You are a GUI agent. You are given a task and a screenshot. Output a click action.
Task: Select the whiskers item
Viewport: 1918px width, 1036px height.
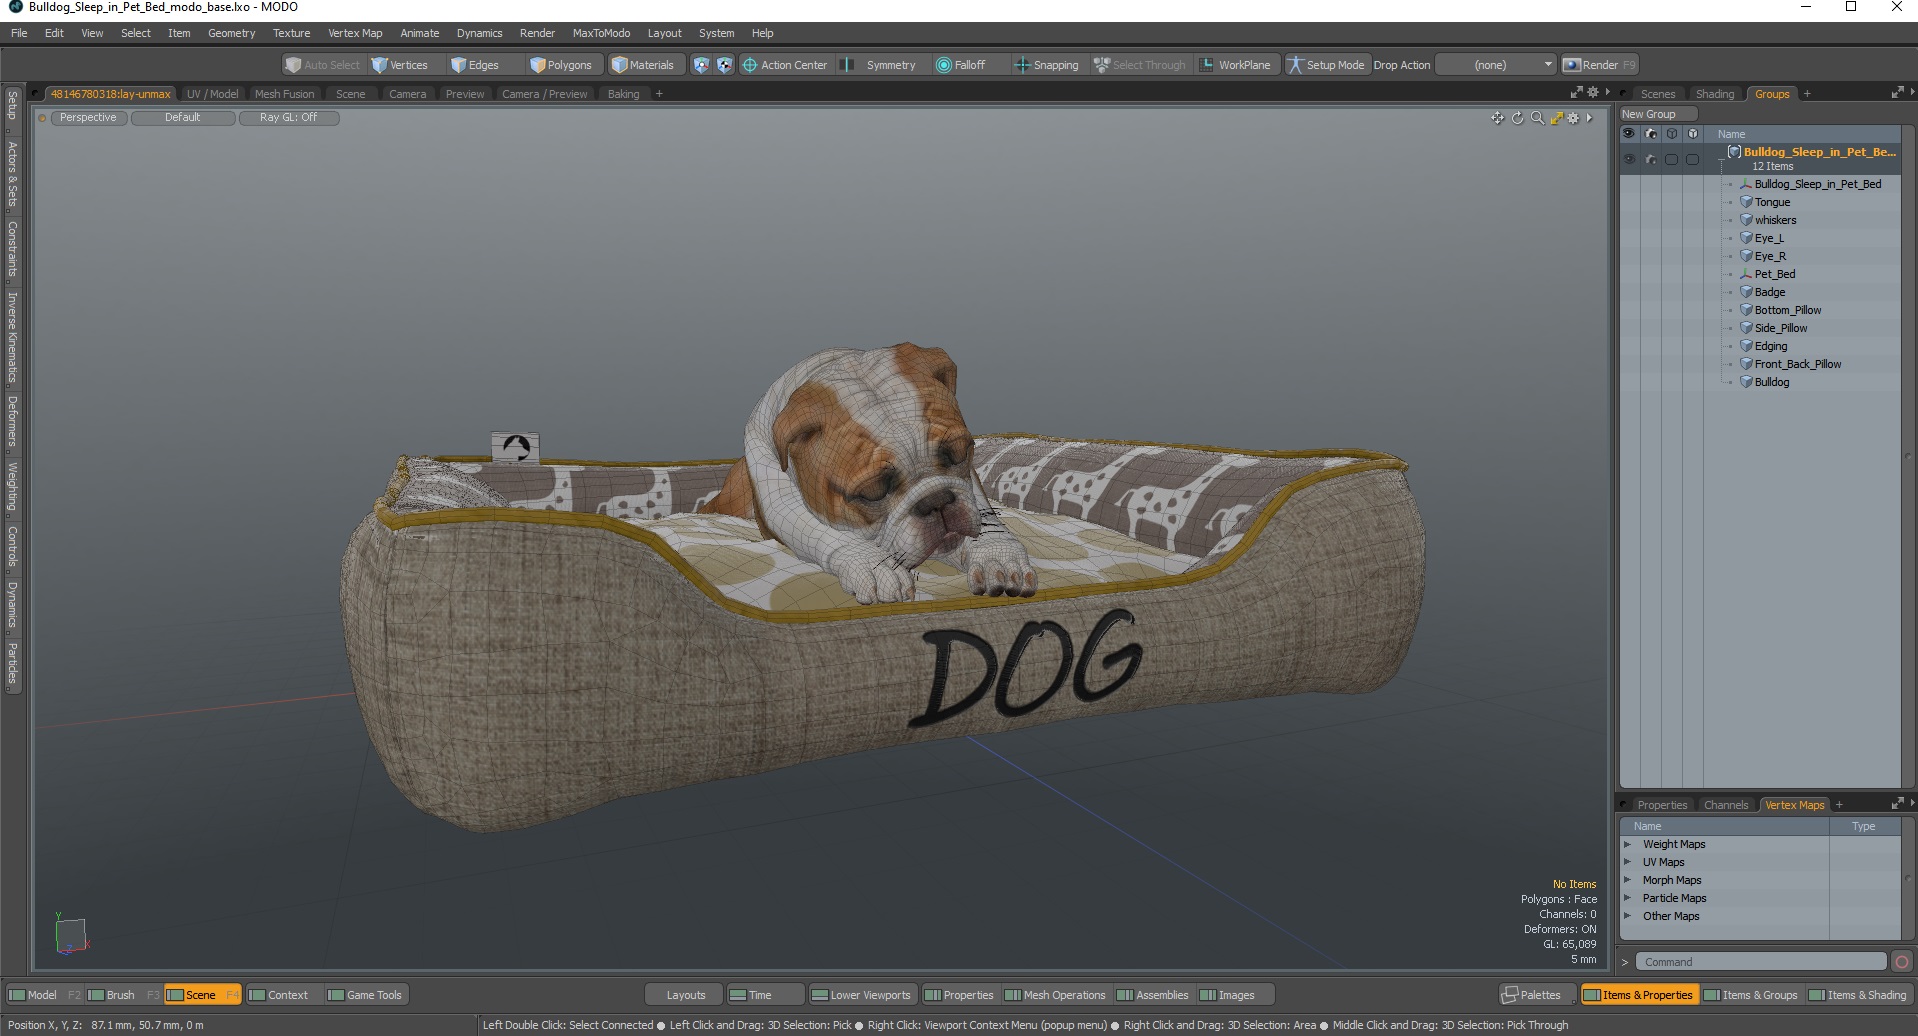(x=1775, y=220)
